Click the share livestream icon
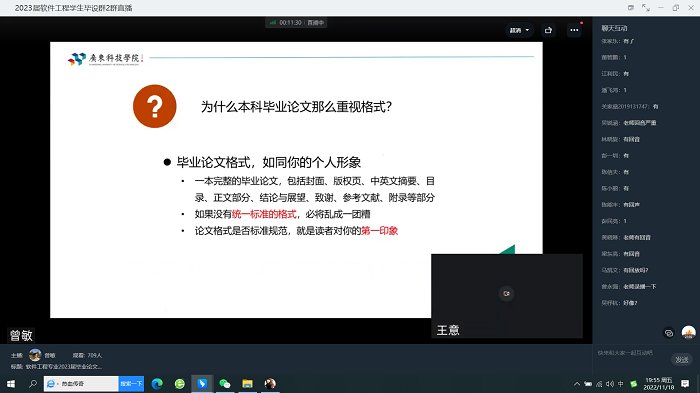The image size is (700, 393). [548, 30]
